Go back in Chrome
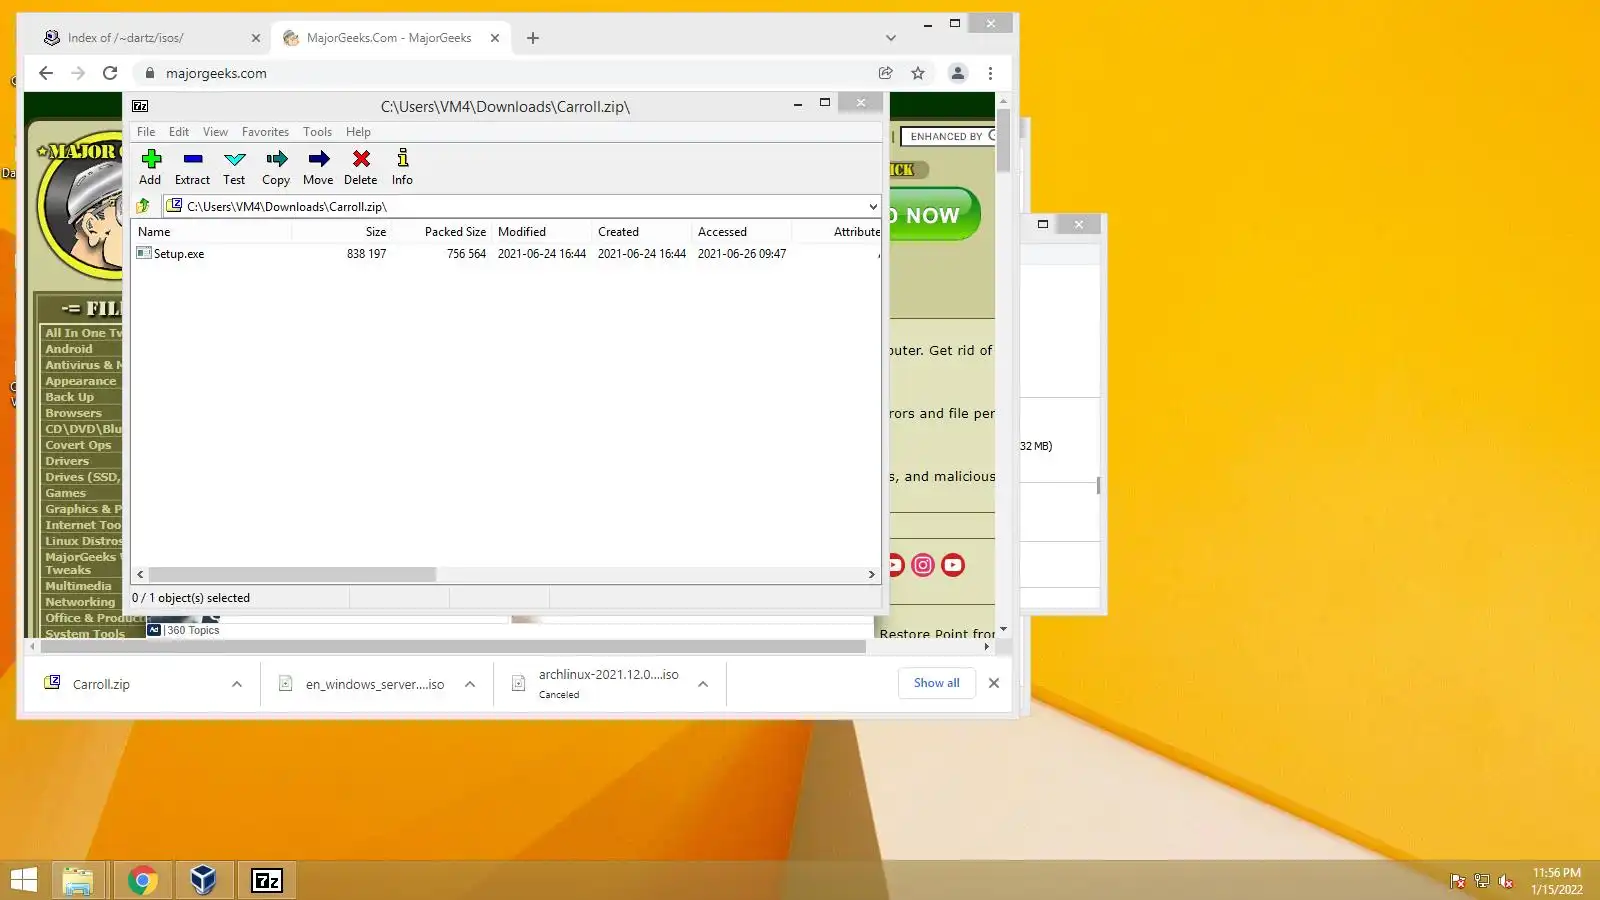Image resolution: width=1600 pixels, height=900 pixels. [x=46, y=73]
